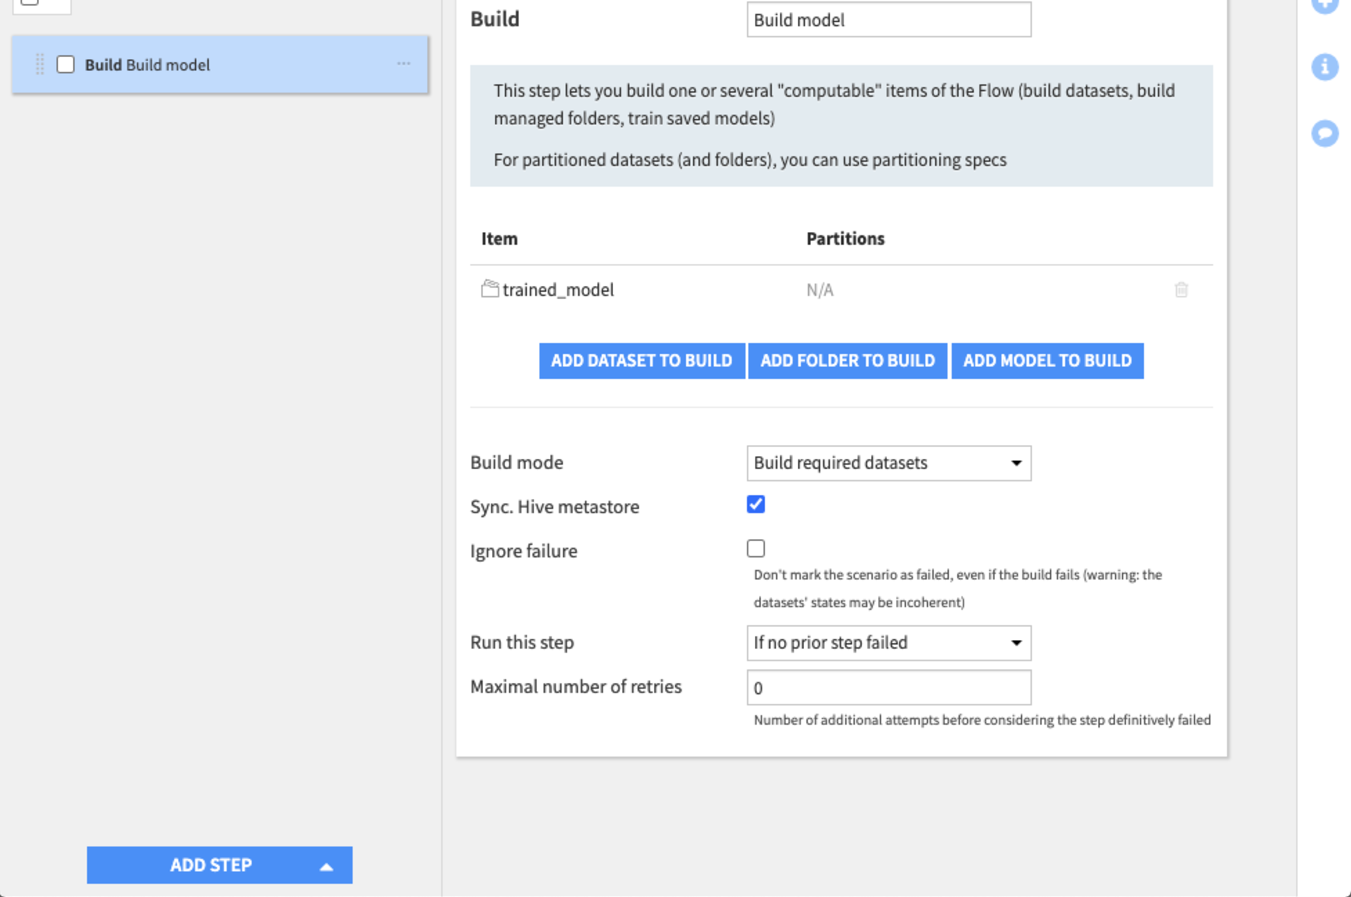
Task: Click the N/A partitions value
Action: tap(820, 290)
